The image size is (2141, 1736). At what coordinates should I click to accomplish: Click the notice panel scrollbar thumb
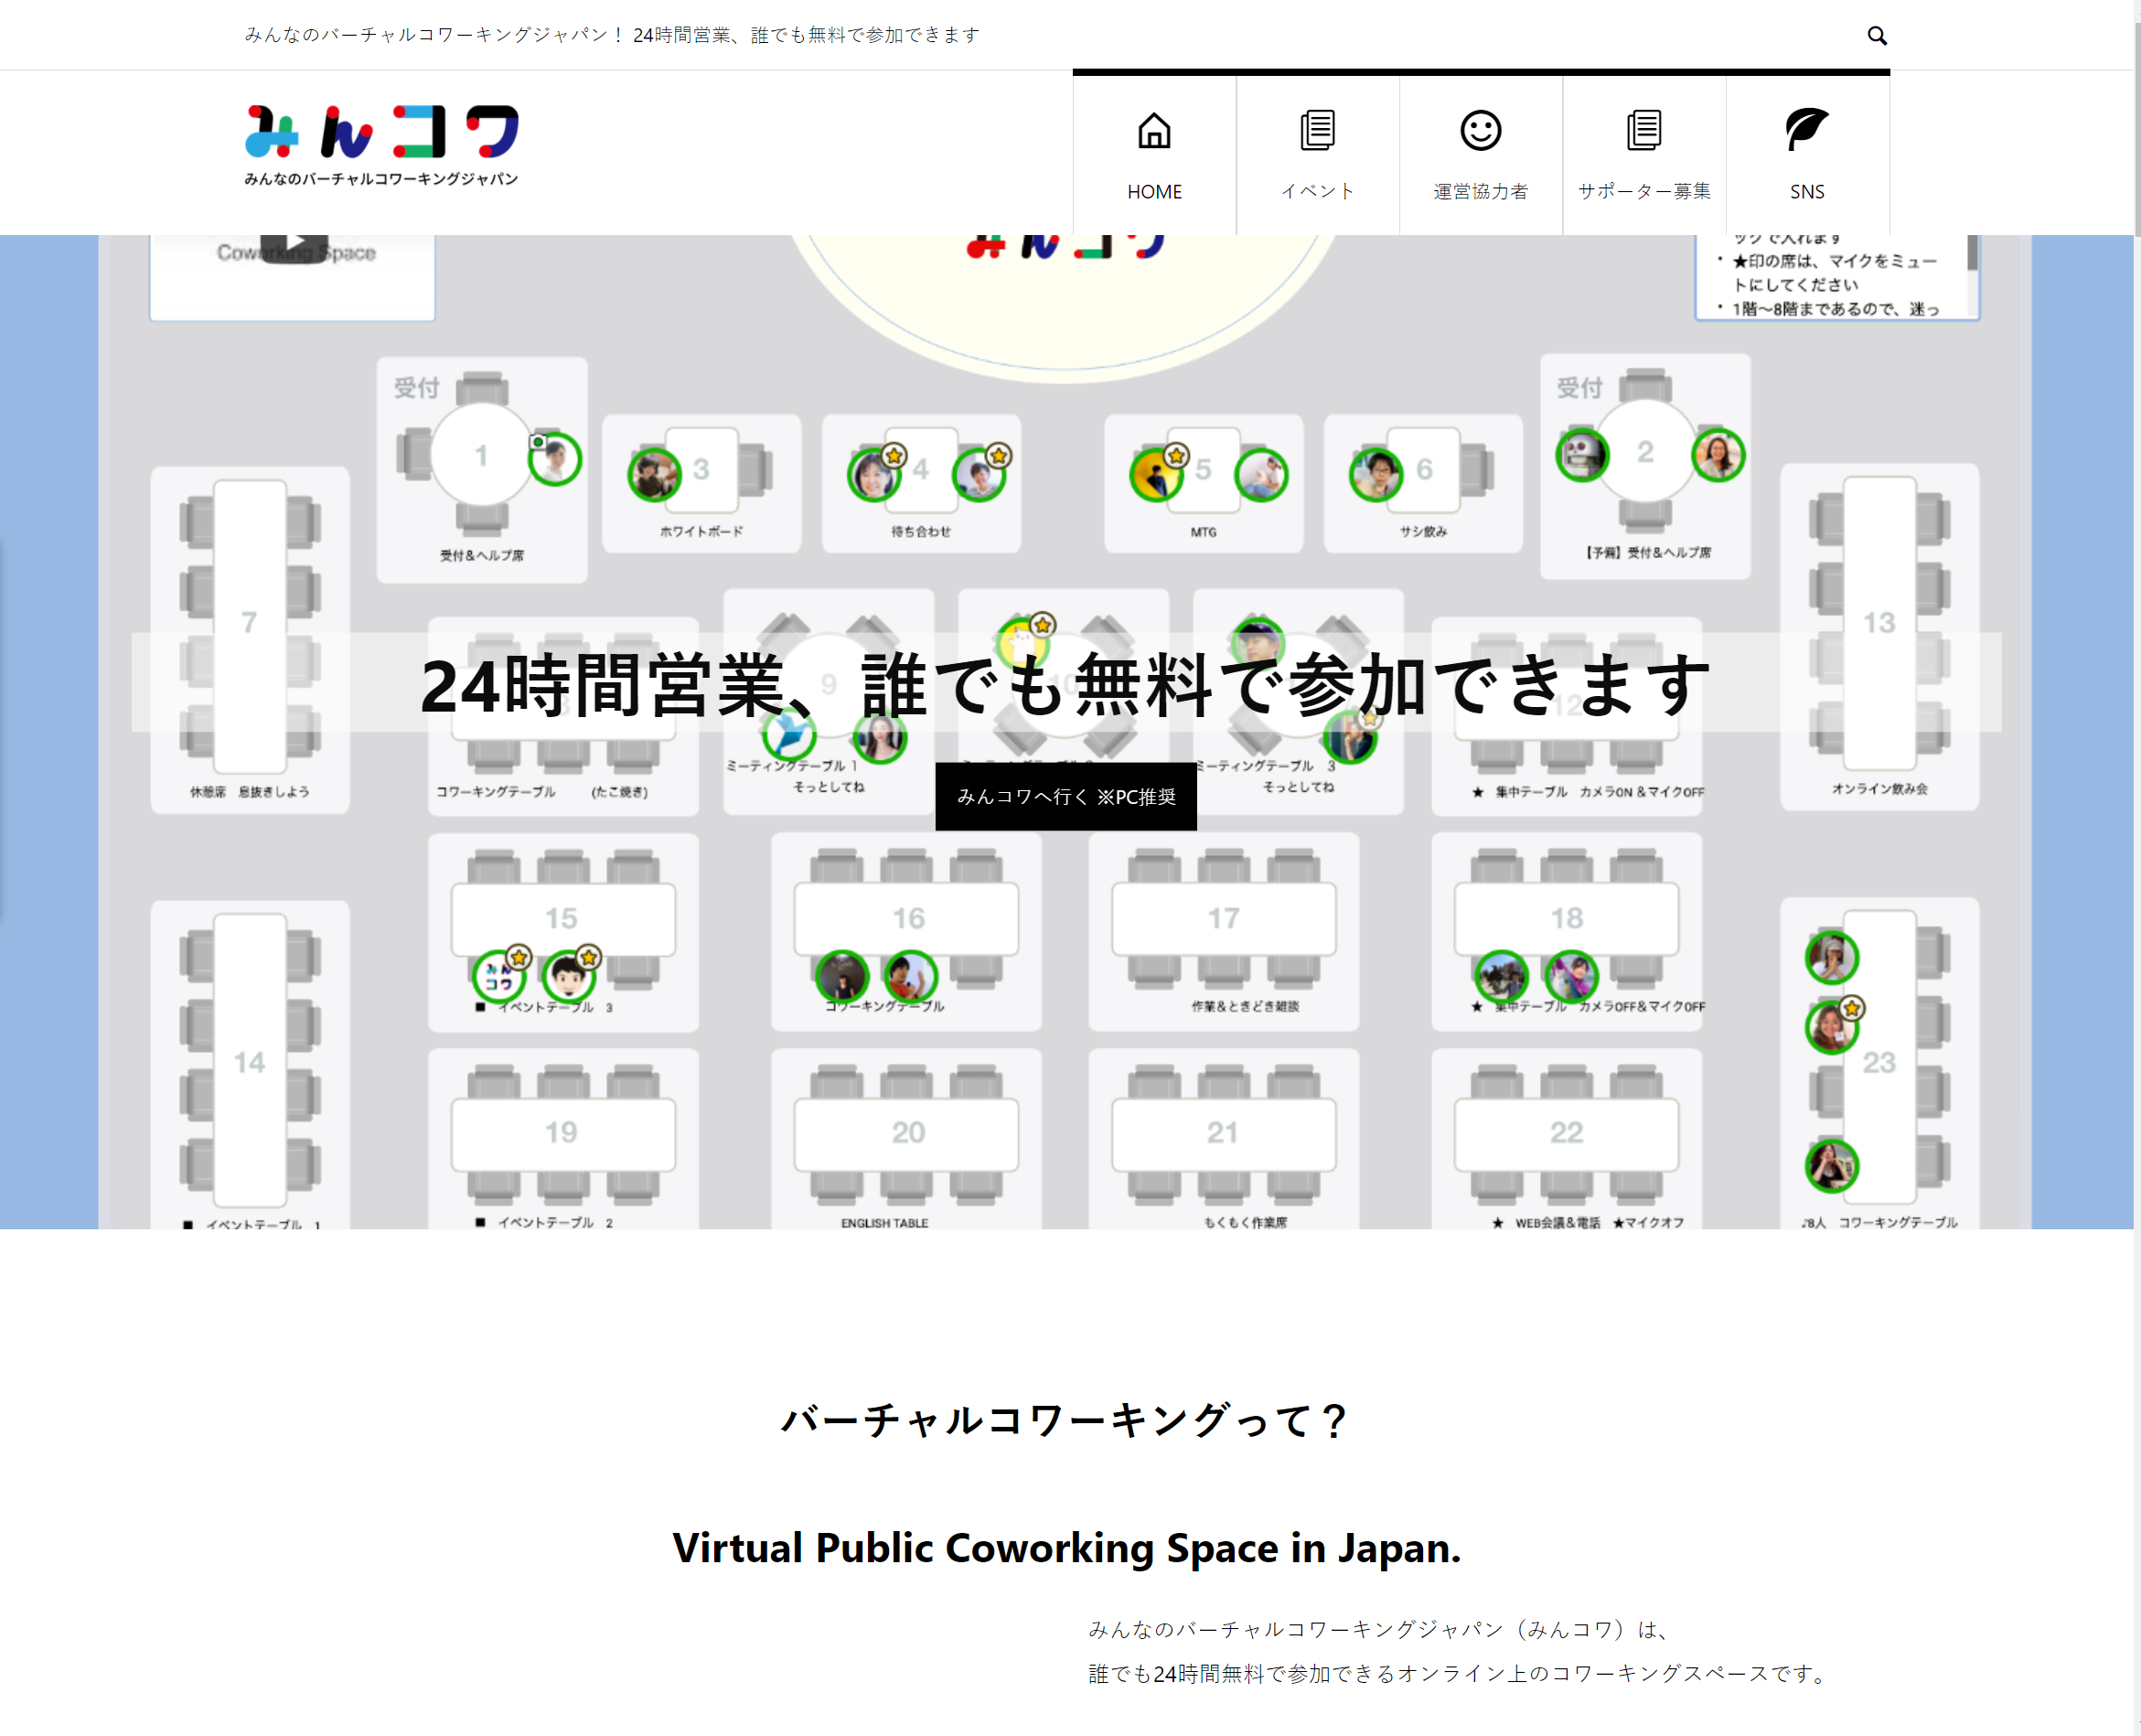[x=1972, y=252]
